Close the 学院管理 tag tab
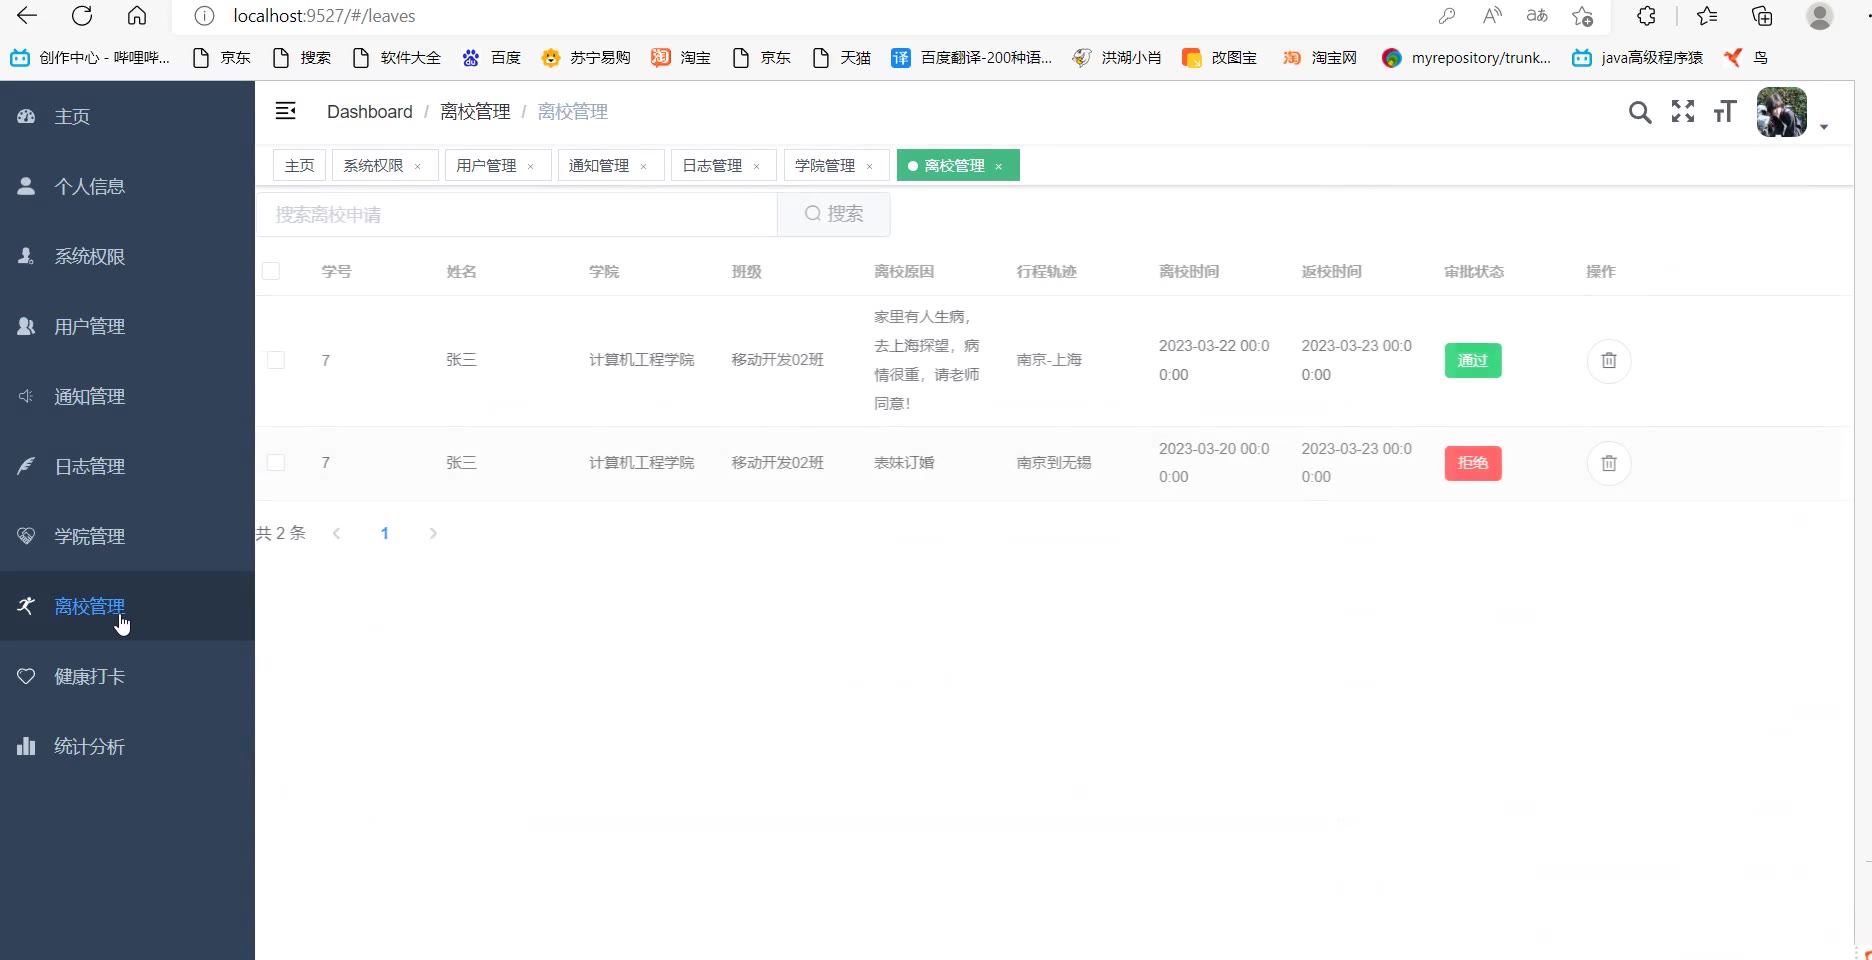The image size is (1872, 960). tap(870, 166)
